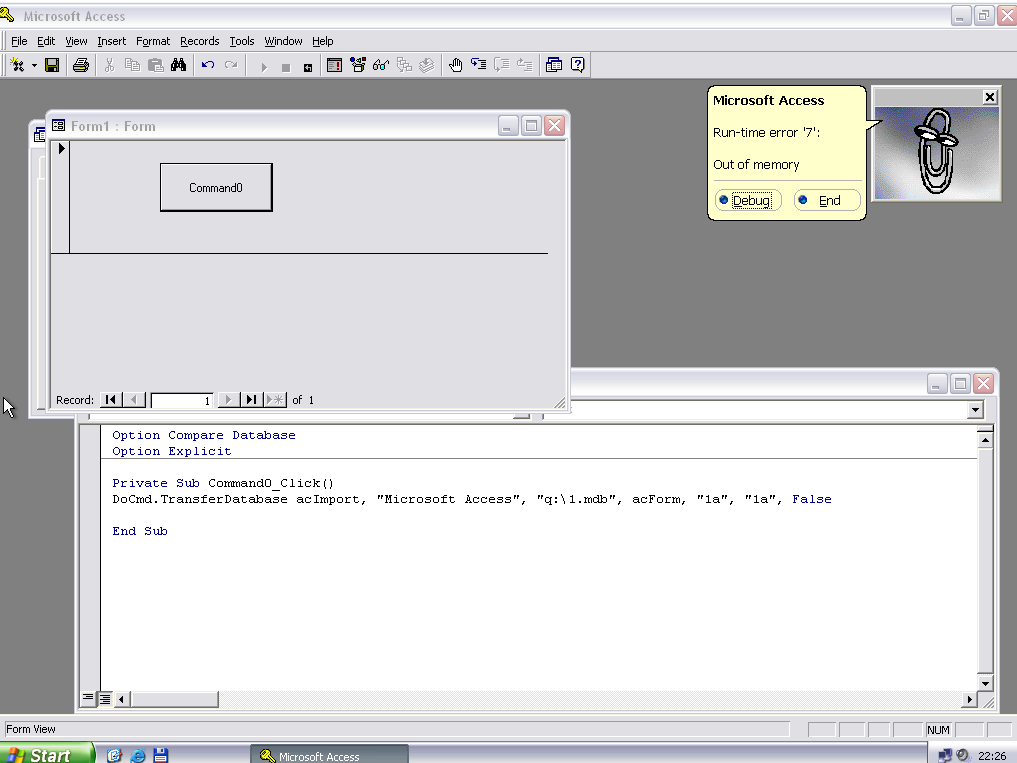Click the Copy icon in toolbar

pos(132,65)
